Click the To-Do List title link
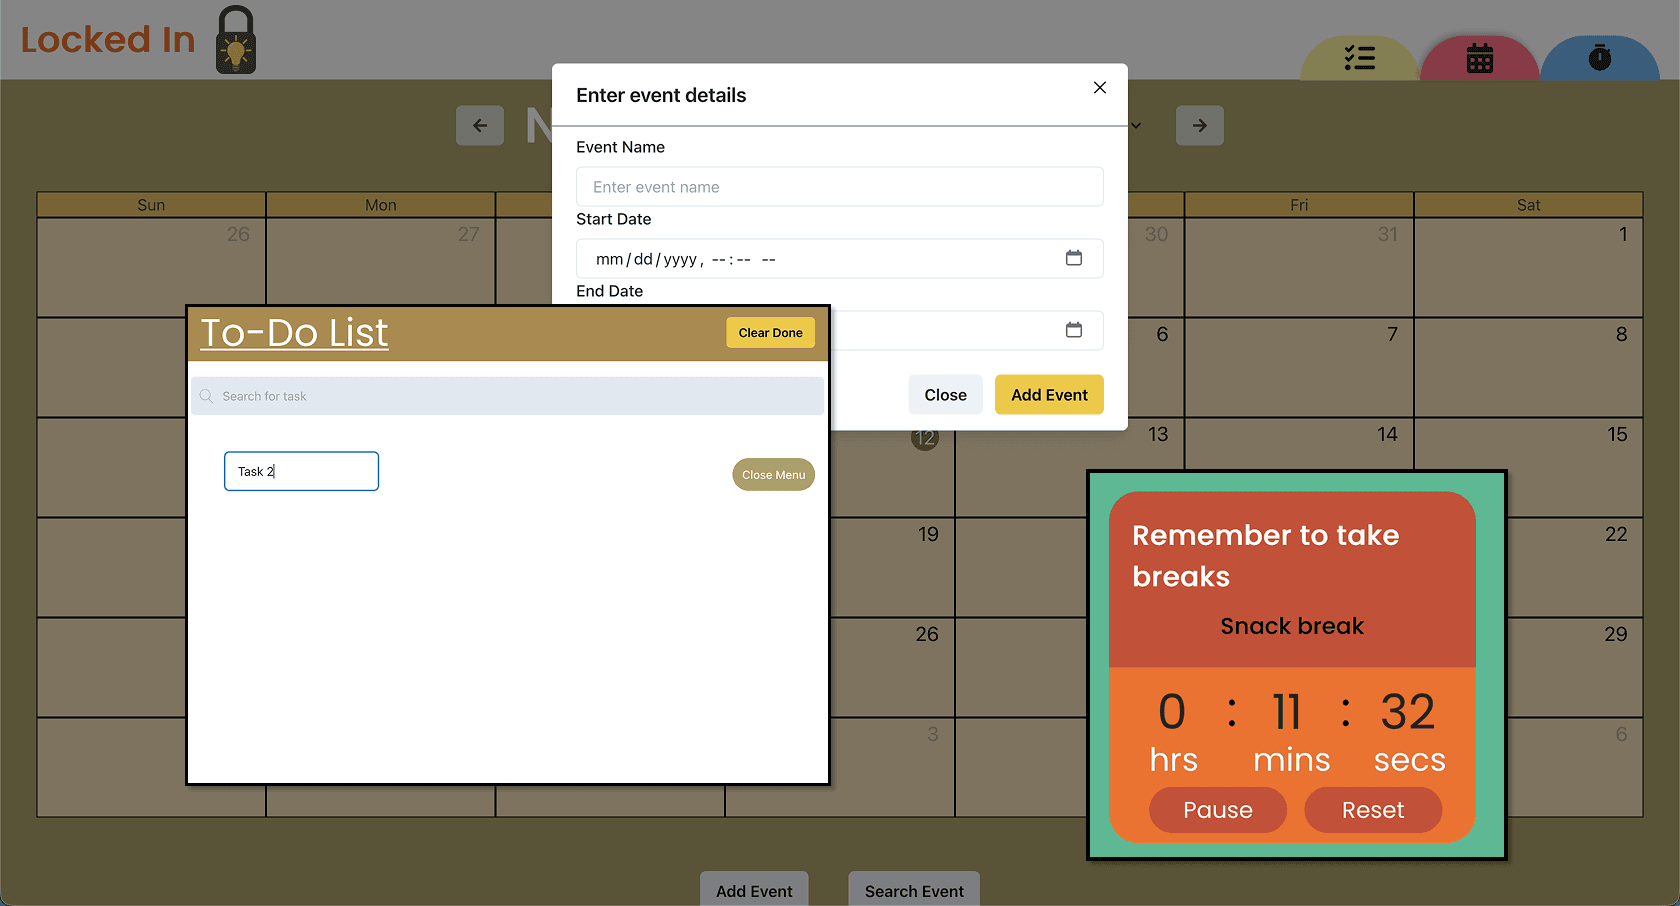Viewport: 1680px width, 906px height. pos(294,333)
